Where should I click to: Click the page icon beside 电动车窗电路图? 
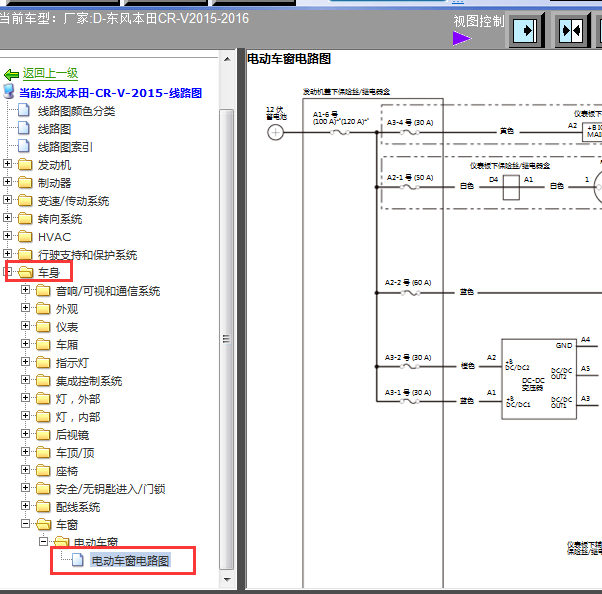78,560
